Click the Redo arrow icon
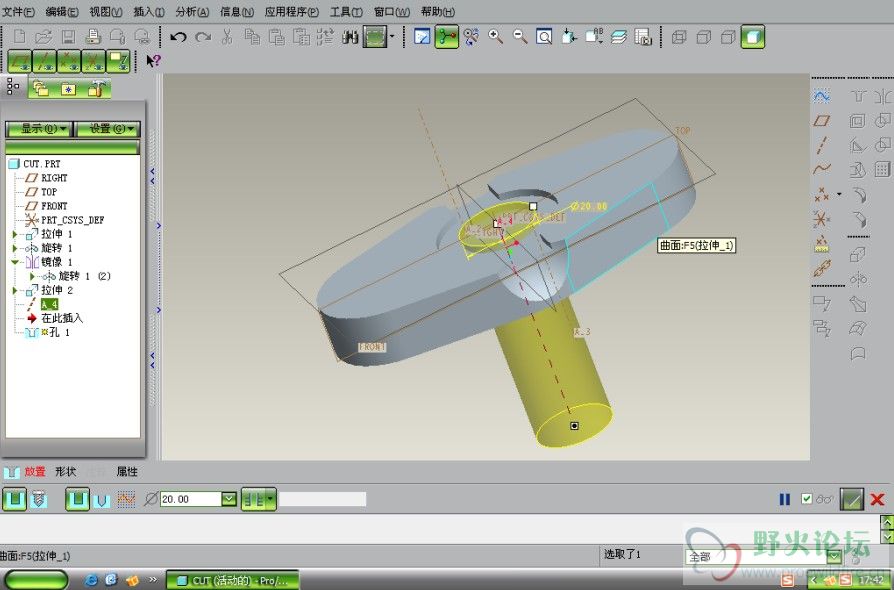The image size is (894, 590). pos(203,38)
